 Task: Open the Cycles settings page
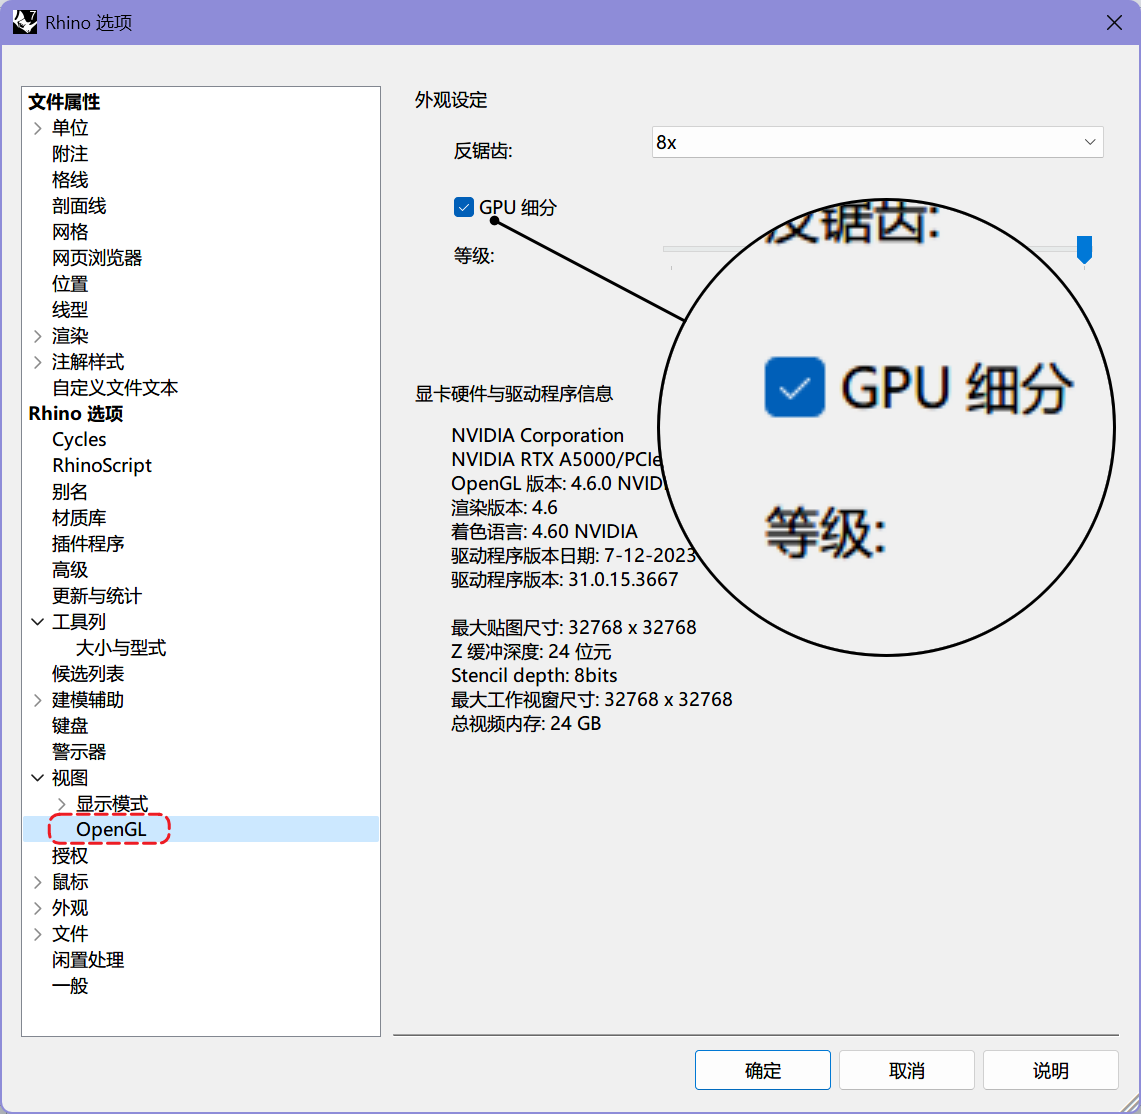coord(79,440)
